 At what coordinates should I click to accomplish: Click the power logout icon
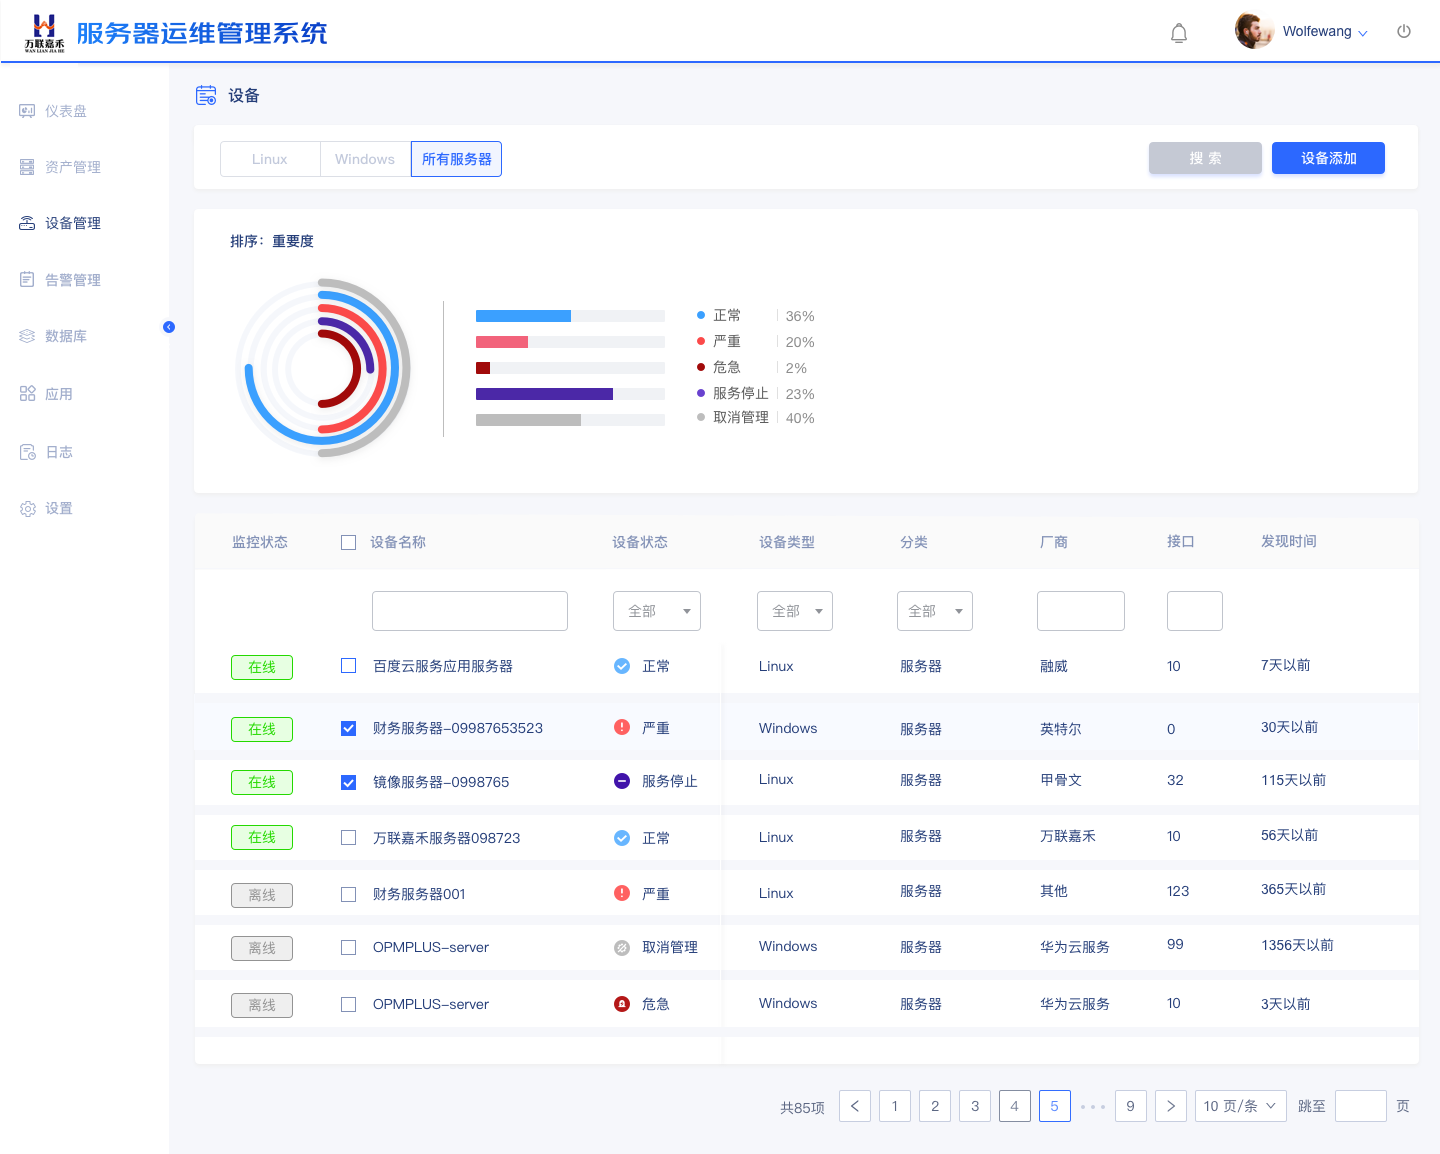click(x=1404, y=32)
